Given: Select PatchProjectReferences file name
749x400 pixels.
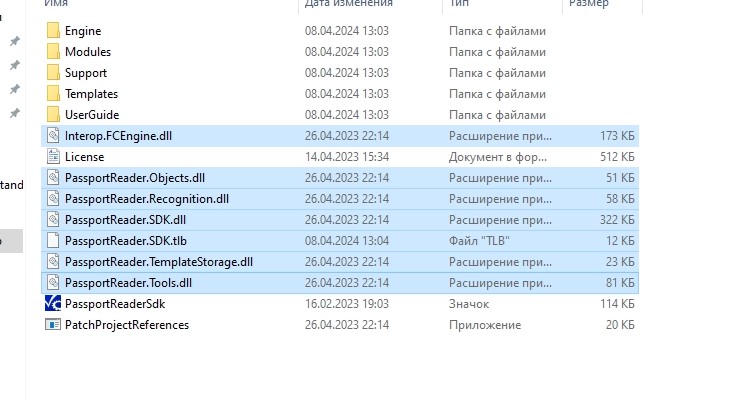Looking at the screenshot, I should coord(127,325).
